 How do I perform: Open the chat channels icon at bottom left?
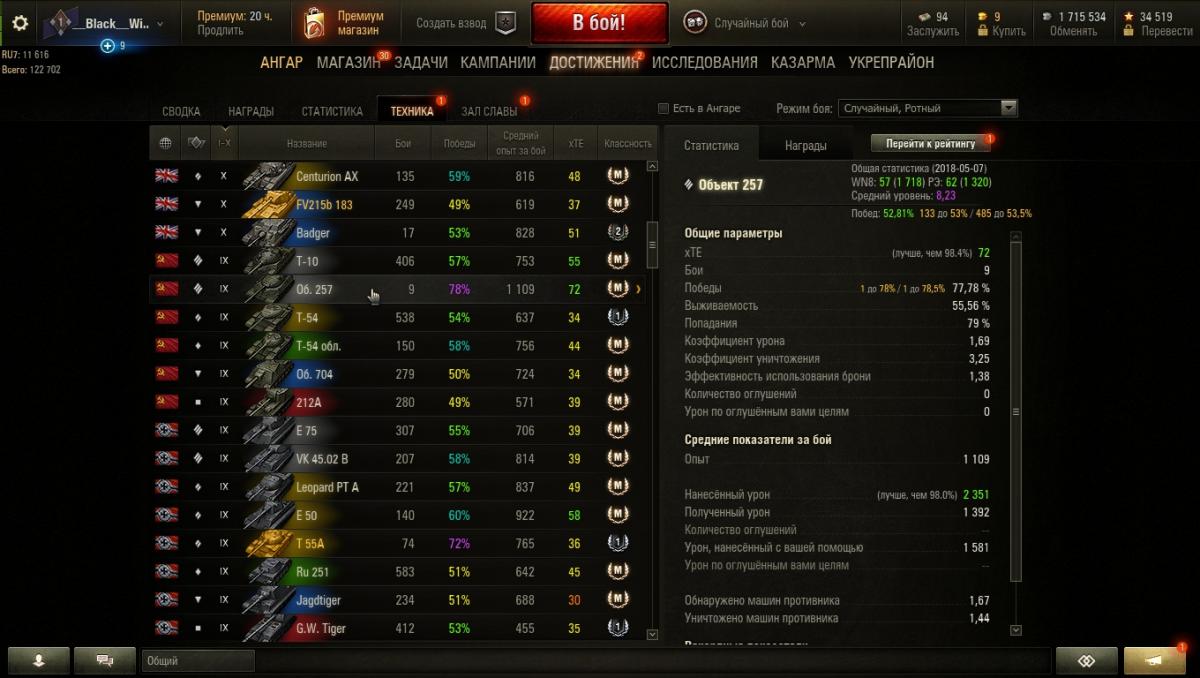104,661
